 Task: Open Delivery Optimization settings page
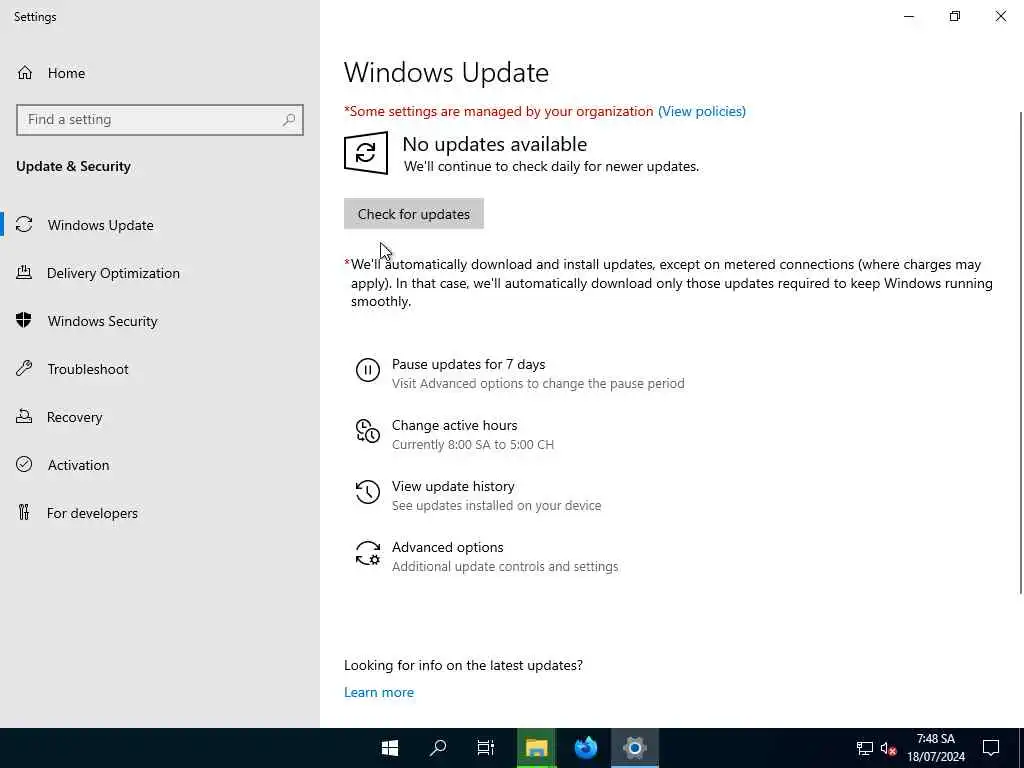point(160,273)
